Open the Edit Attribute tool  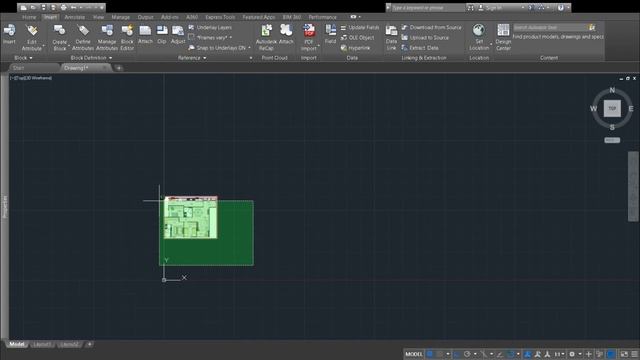pos(31,38)
